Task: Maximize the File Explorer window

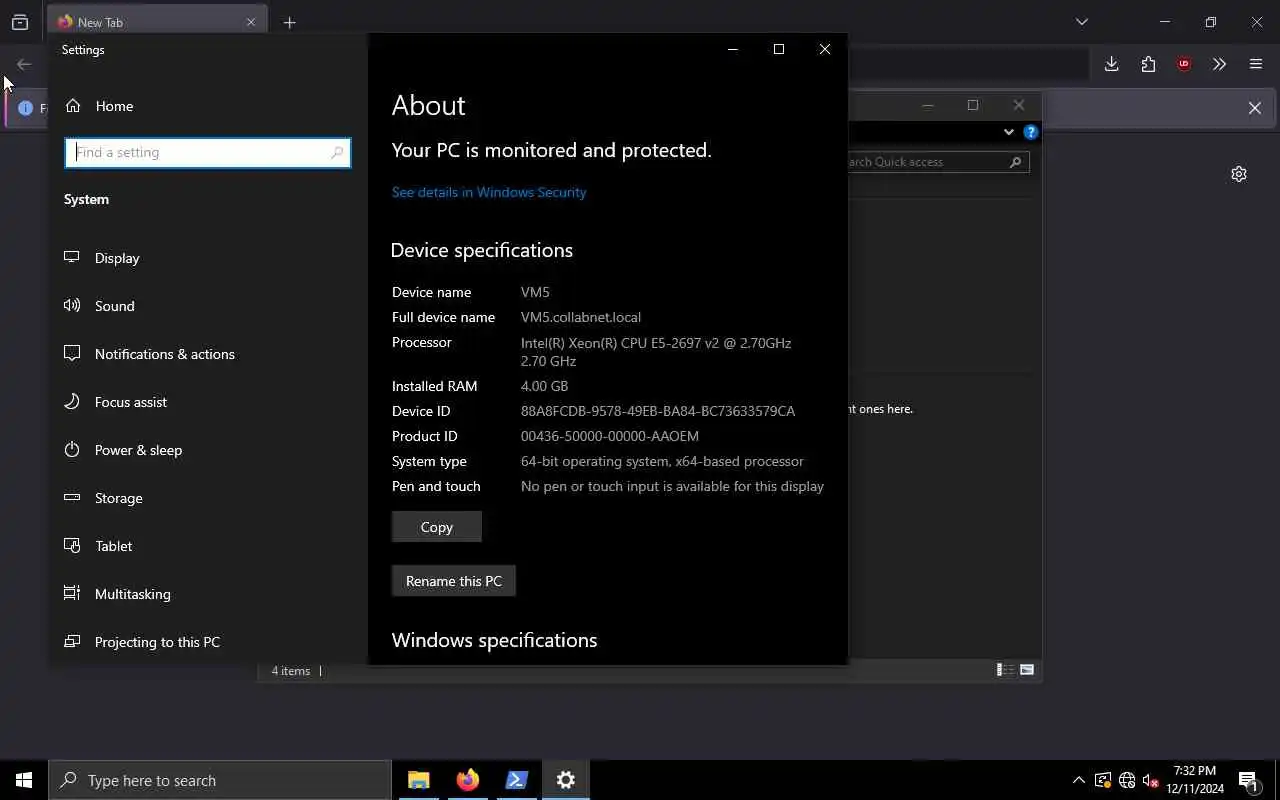Action: pos(973,105)
